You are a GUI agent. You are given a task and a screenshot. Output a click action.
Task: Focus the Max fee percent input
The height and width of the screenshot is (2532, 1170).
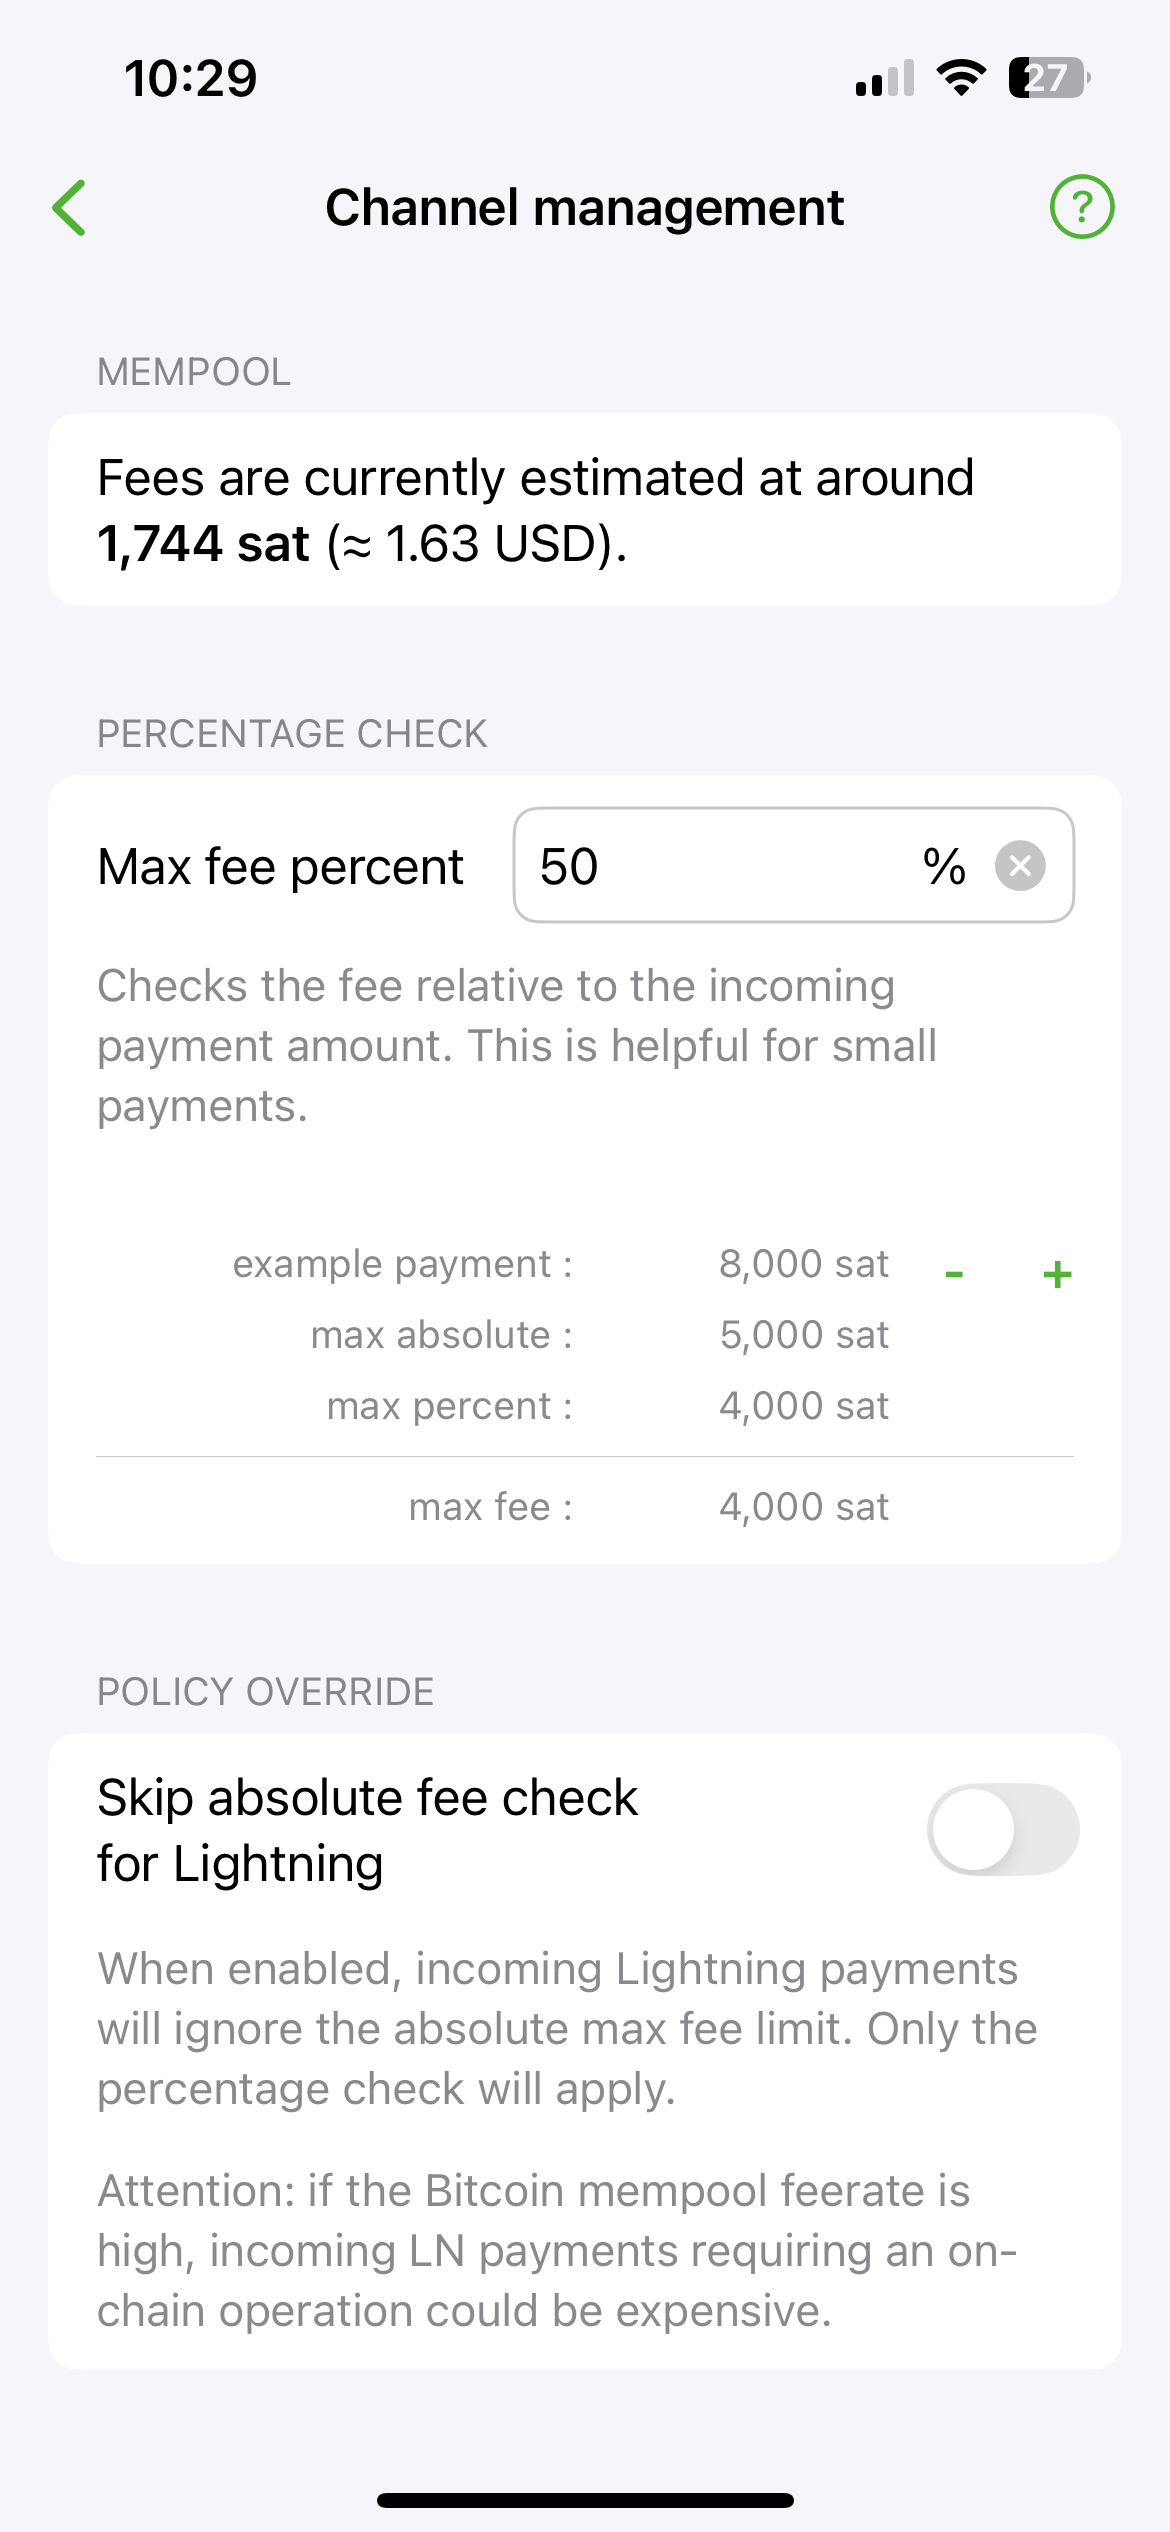click(720, 866)
